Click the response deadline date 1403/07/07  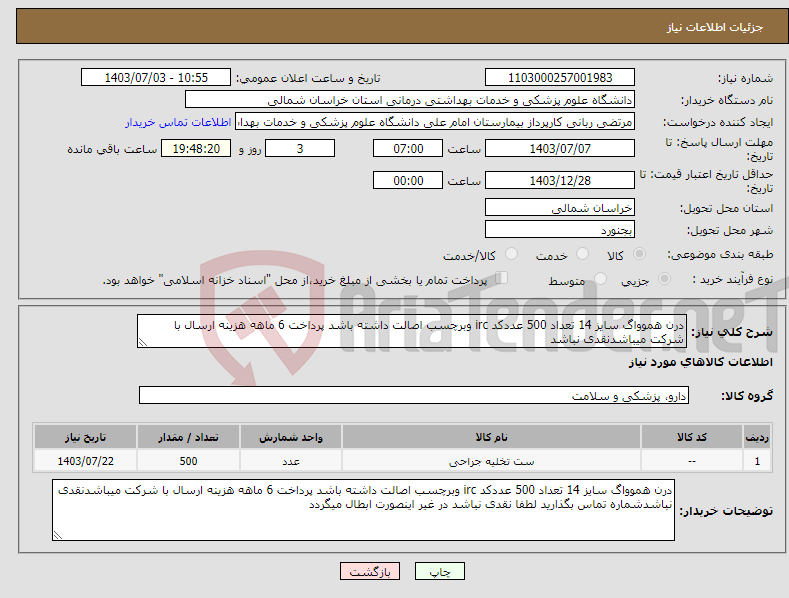pyautogui.click(x=560, y=148)
